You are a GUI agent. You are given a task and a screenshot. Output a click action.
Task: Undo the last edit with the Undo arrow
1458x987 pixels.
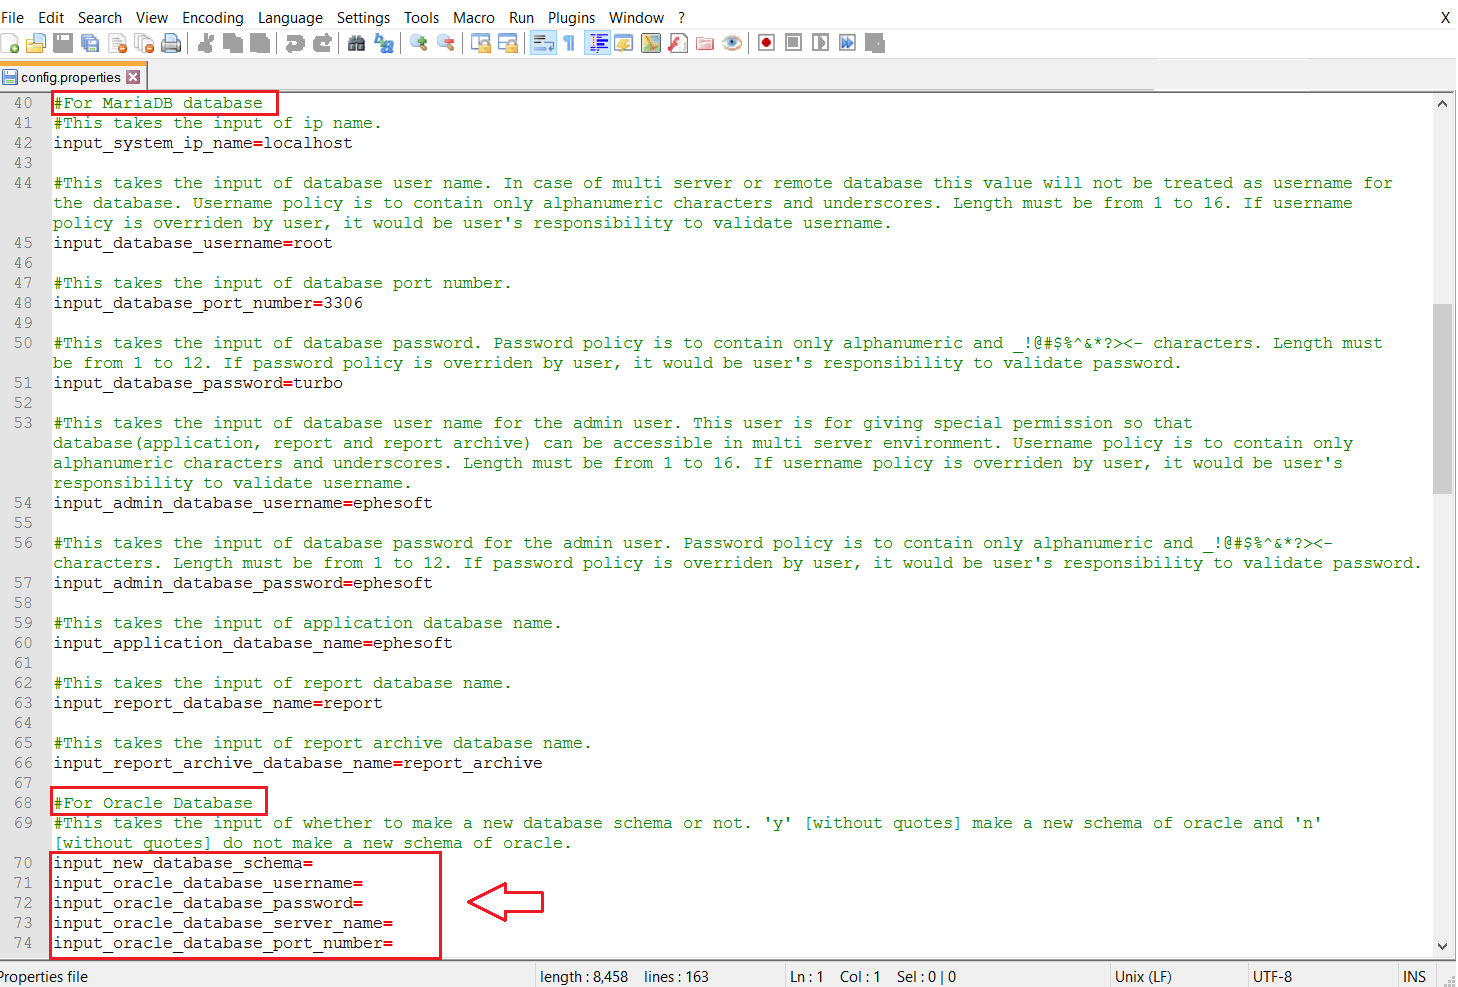[295, 43]
